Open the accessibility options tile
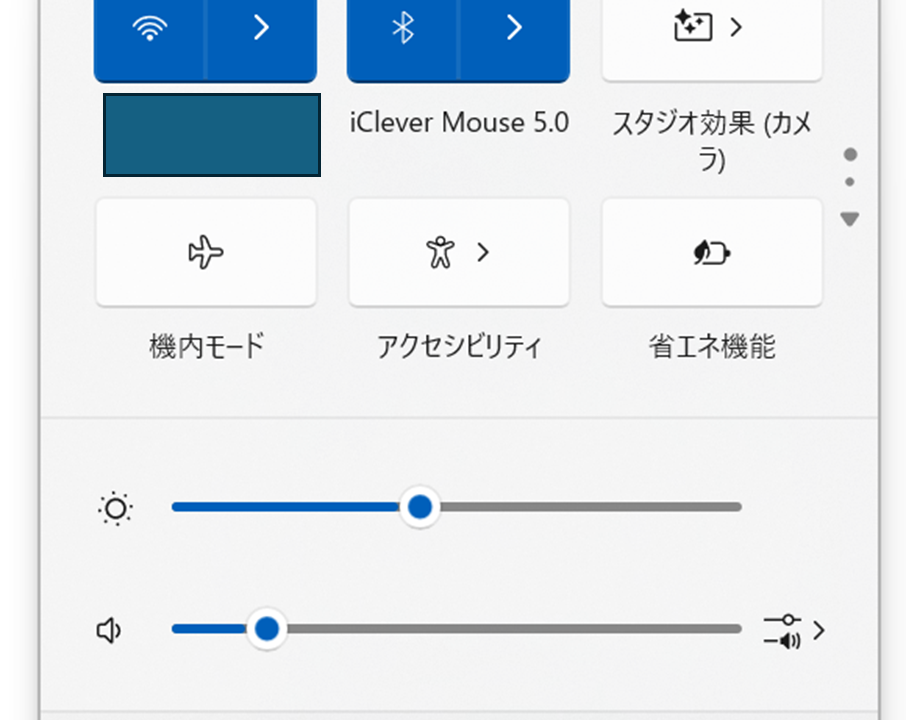The height and width of the screenshot is (720, 906). pos(458,253)
